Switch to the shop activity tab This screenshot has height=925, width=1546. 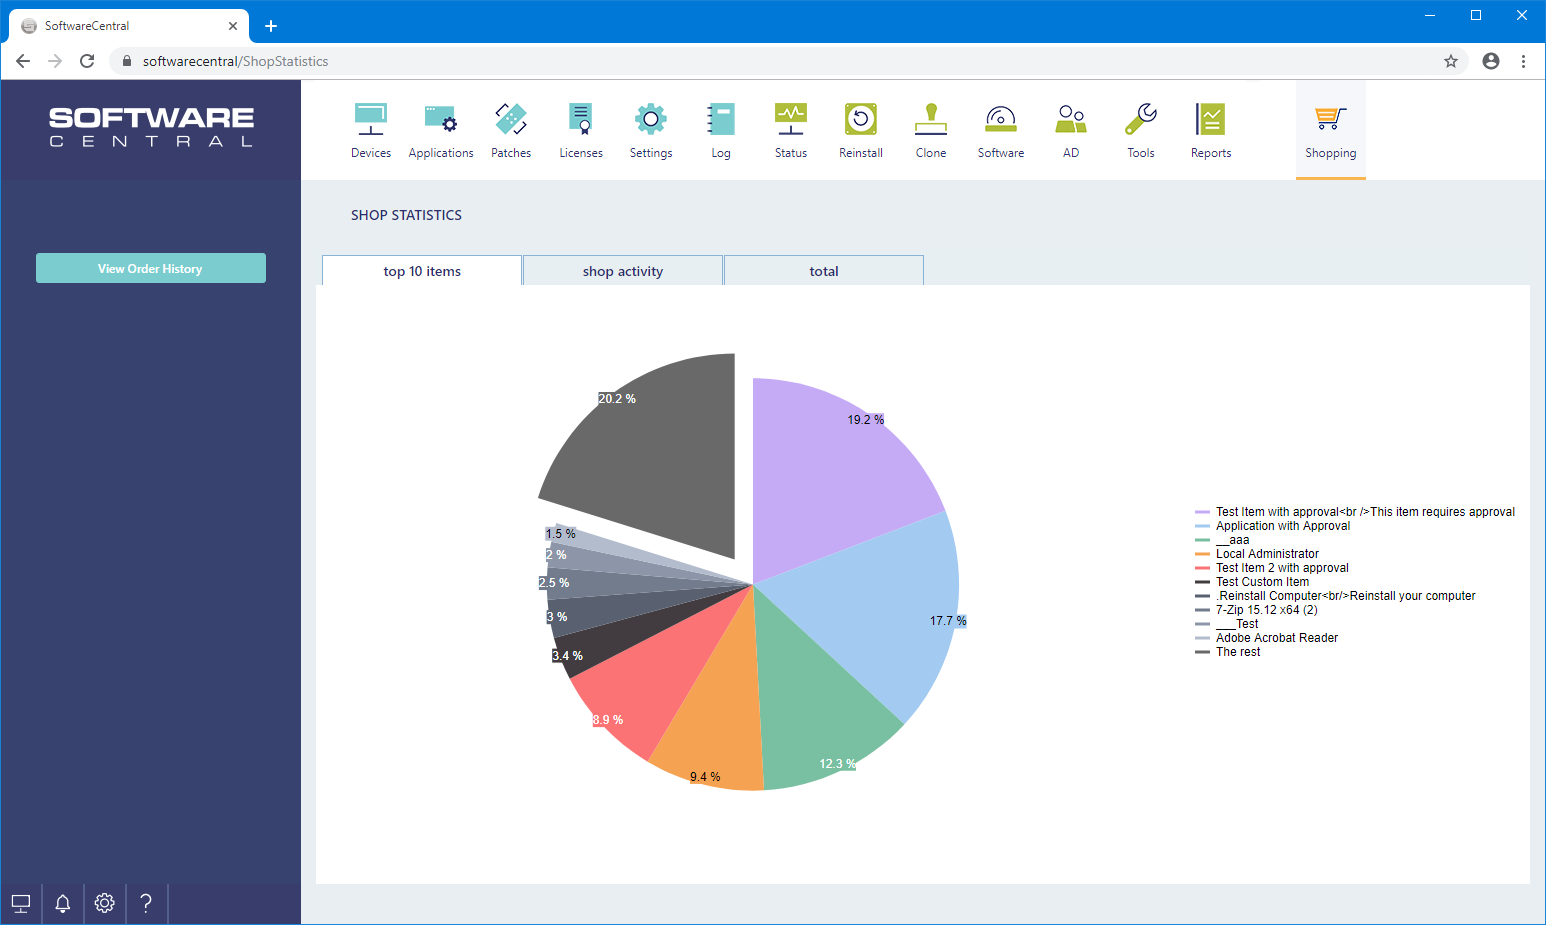[x=622, y=271]
